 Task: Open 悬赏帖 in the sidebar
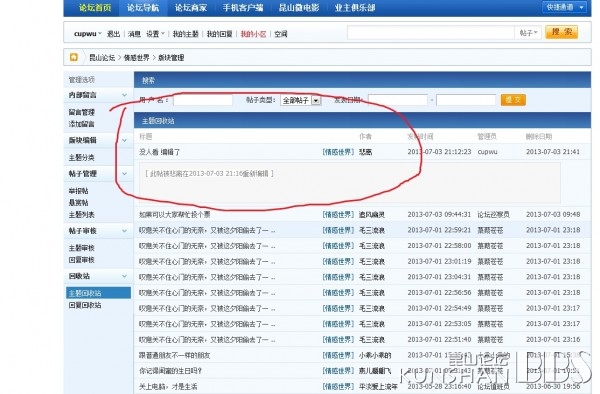tap(78, 203)
